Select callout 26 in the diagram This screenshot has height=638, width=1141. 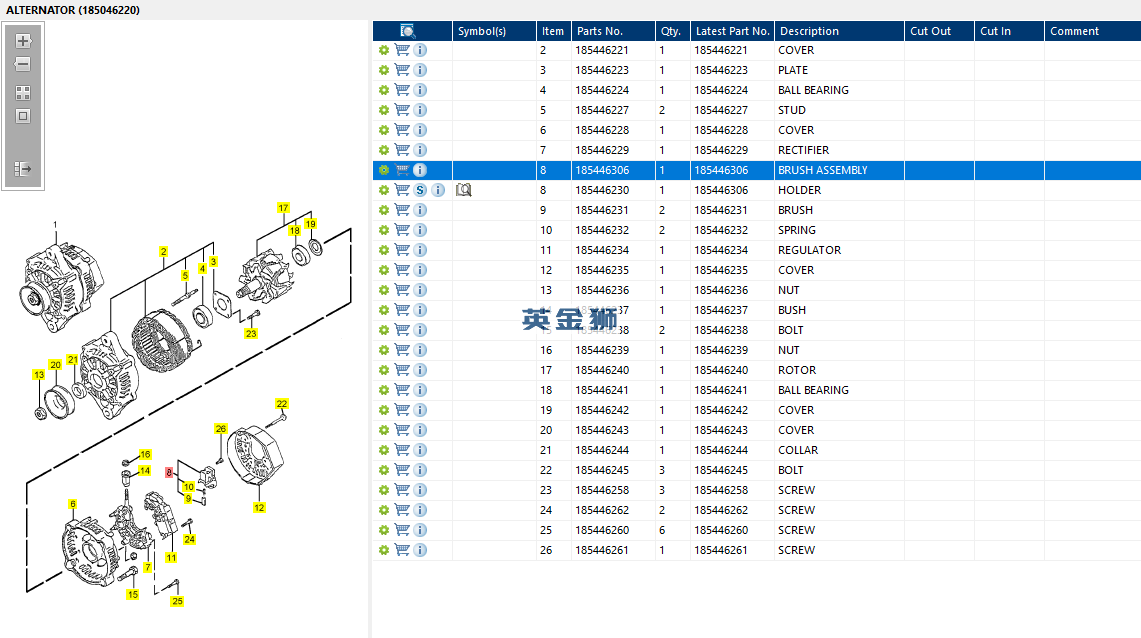coord(220,428)
